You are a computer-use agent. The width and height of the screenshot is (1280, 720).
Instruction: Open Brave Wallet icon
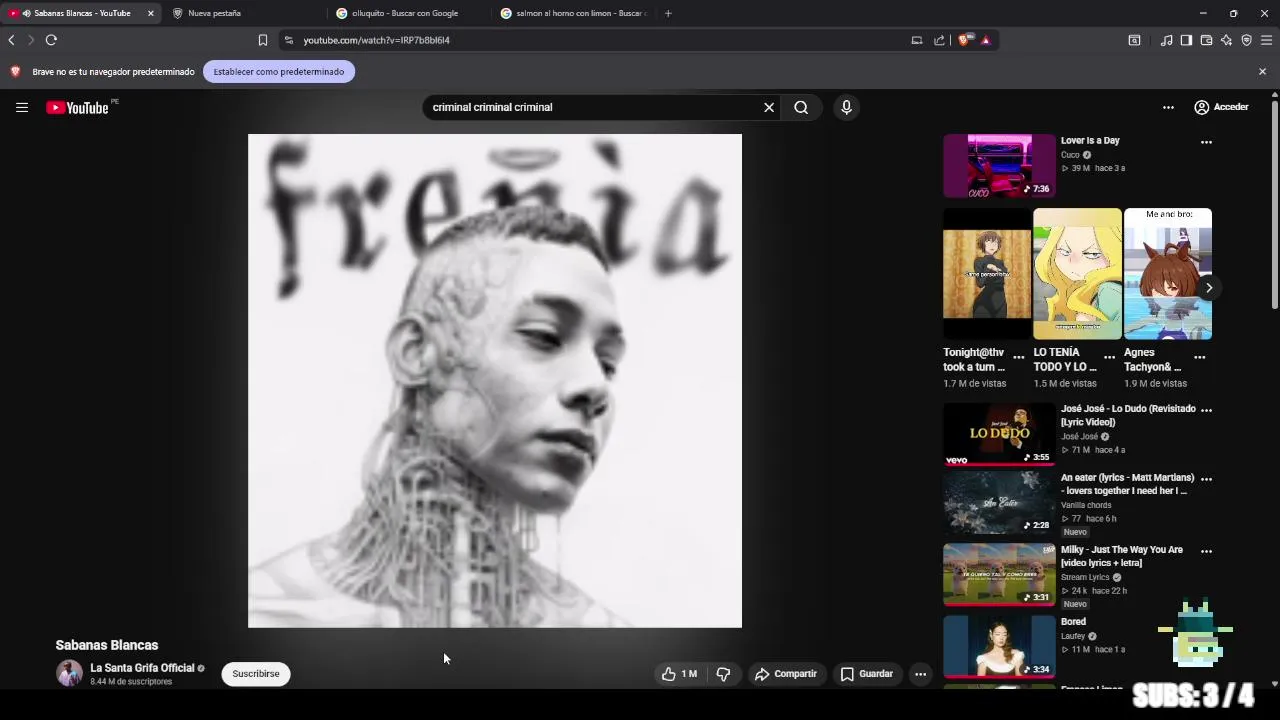pos(1206,40)
